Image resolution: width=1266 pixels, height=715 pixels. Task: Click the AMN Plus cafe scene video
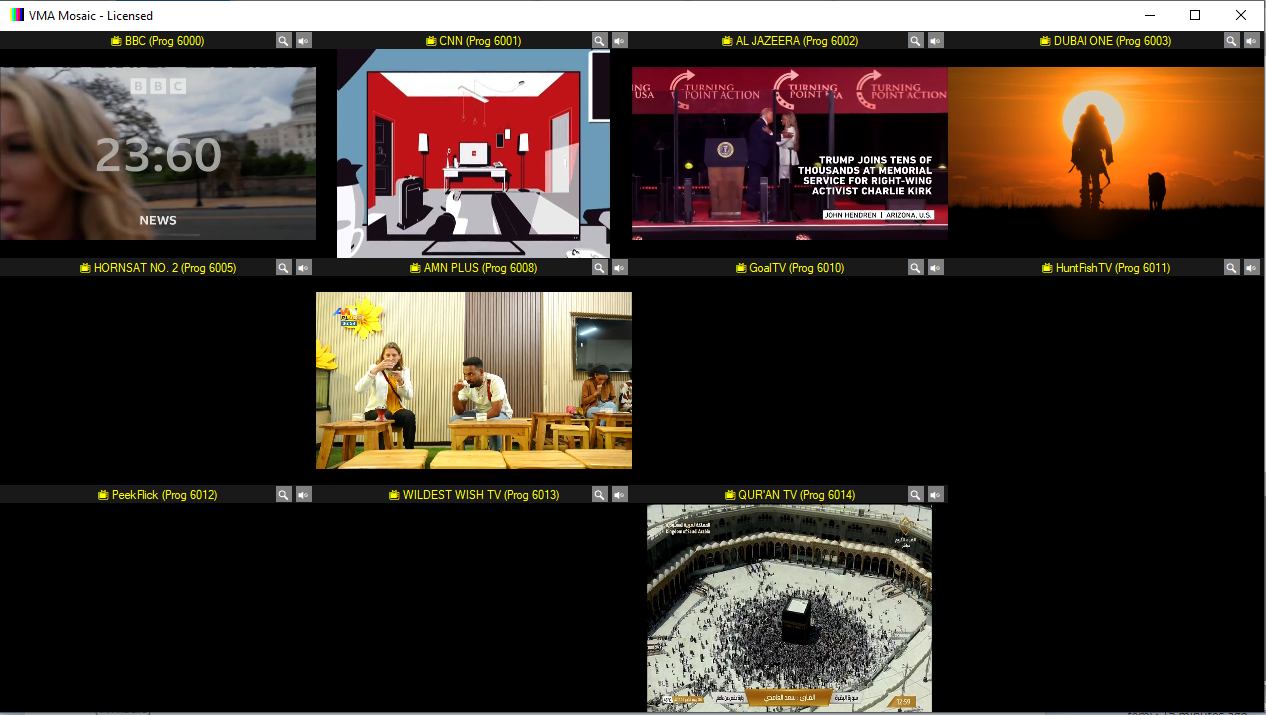coord(474,380)
